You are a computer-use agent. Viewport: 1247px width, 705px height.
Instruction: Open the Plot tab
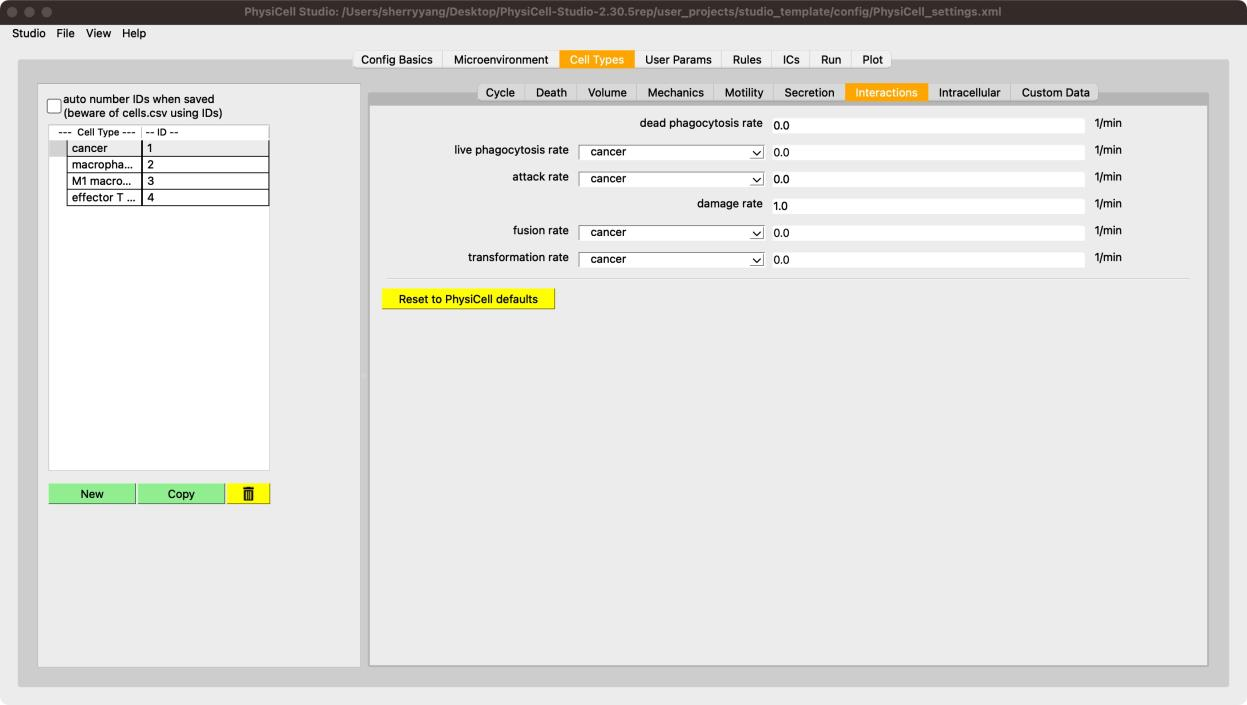click(872, 60)
